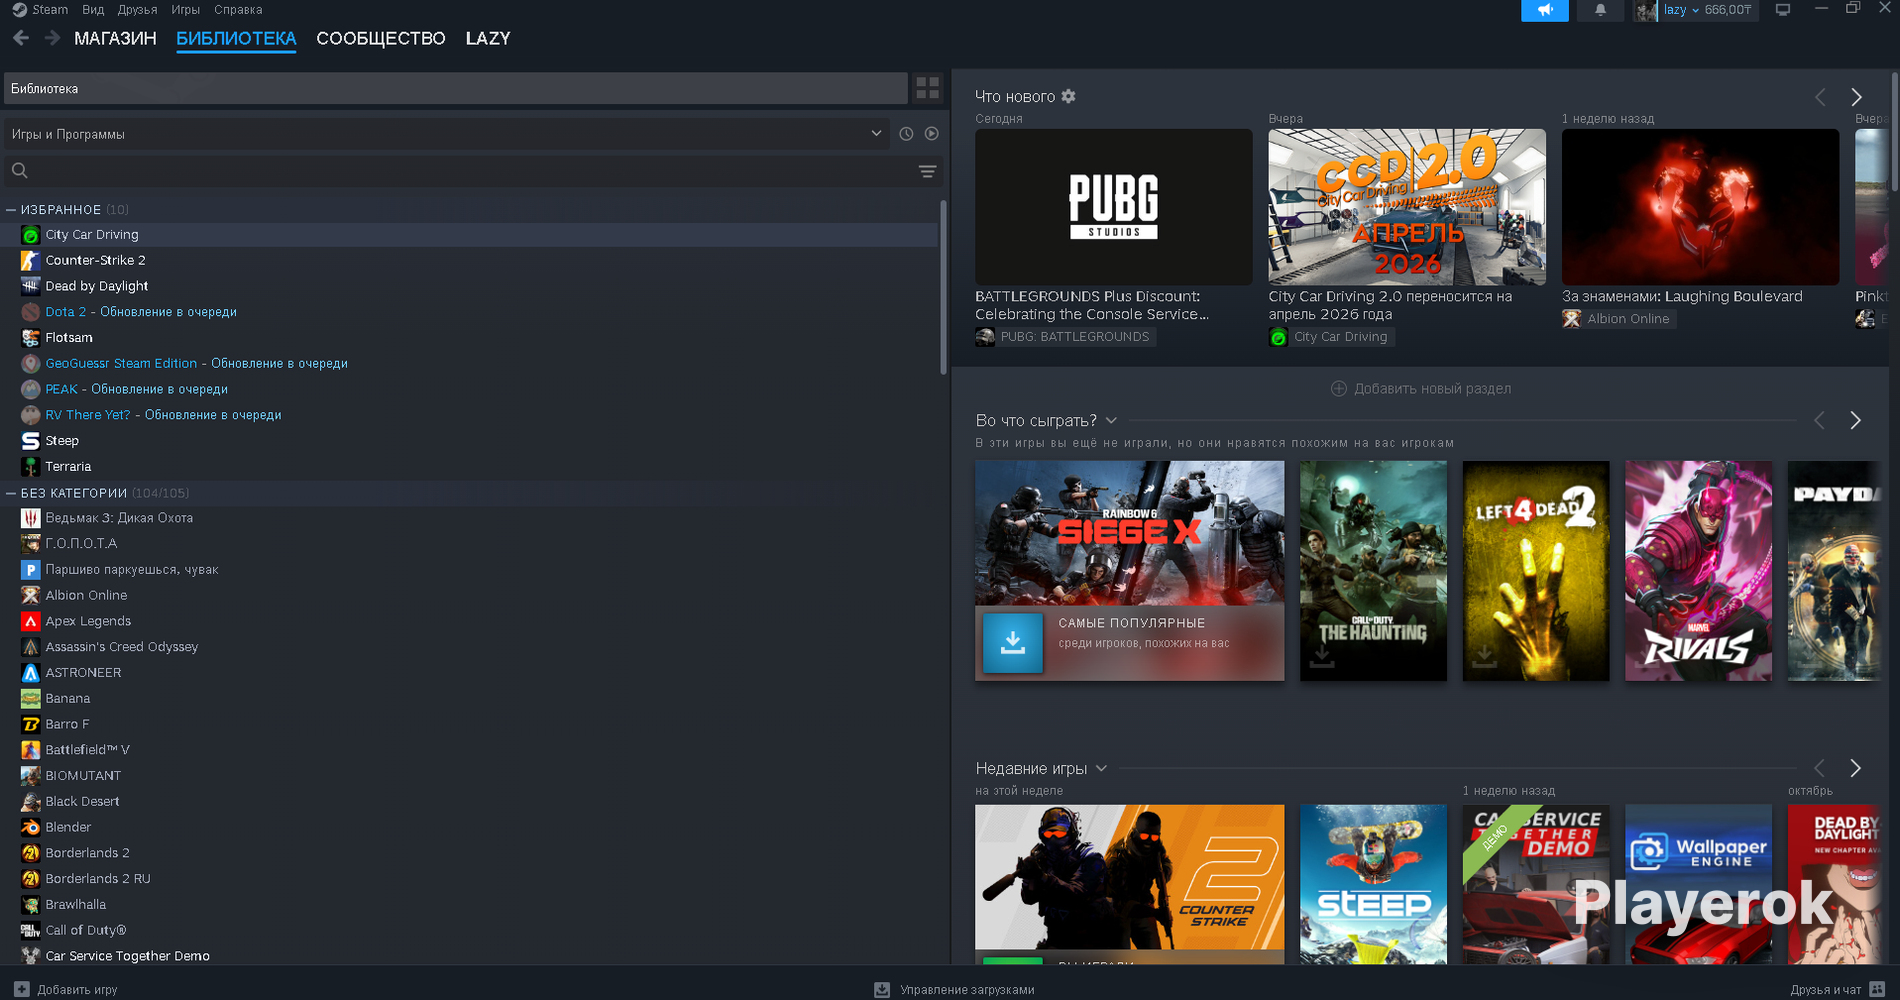Click the Blender app icon in list
Image resolution: width=1900 pixels, height=1000 pixels.
31,827
